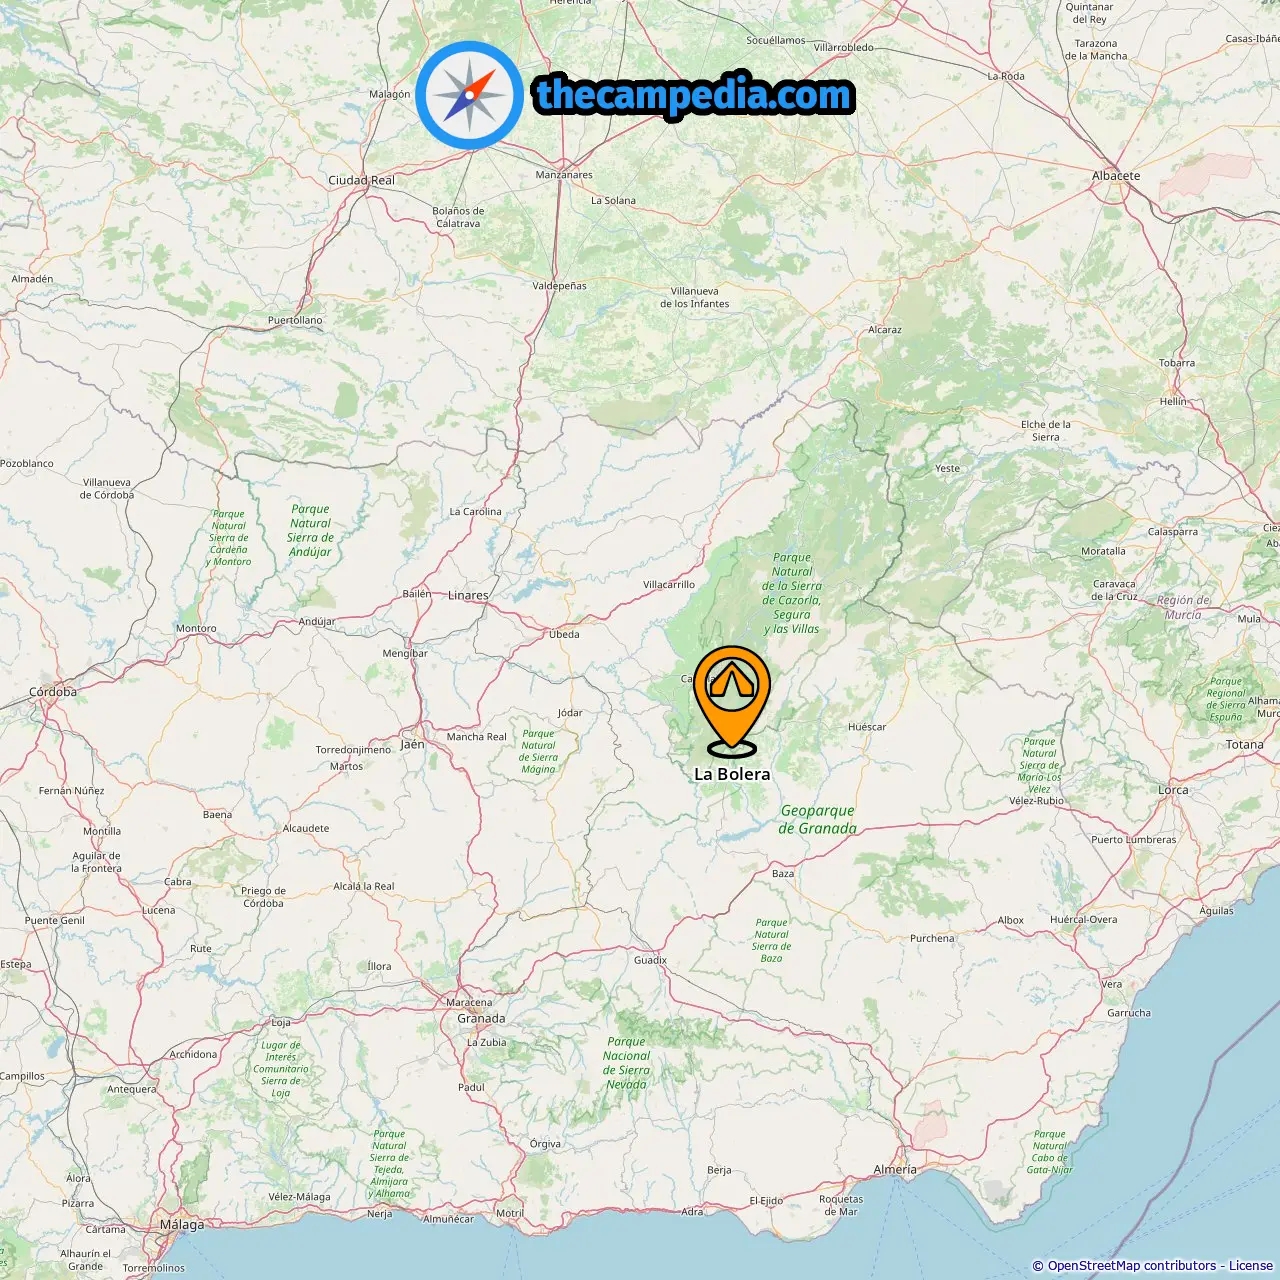Image resolution: width=1280 pixels, height=1280 pixels.
Task: Click the Valdepeñas town label
Action: point(559,286)
